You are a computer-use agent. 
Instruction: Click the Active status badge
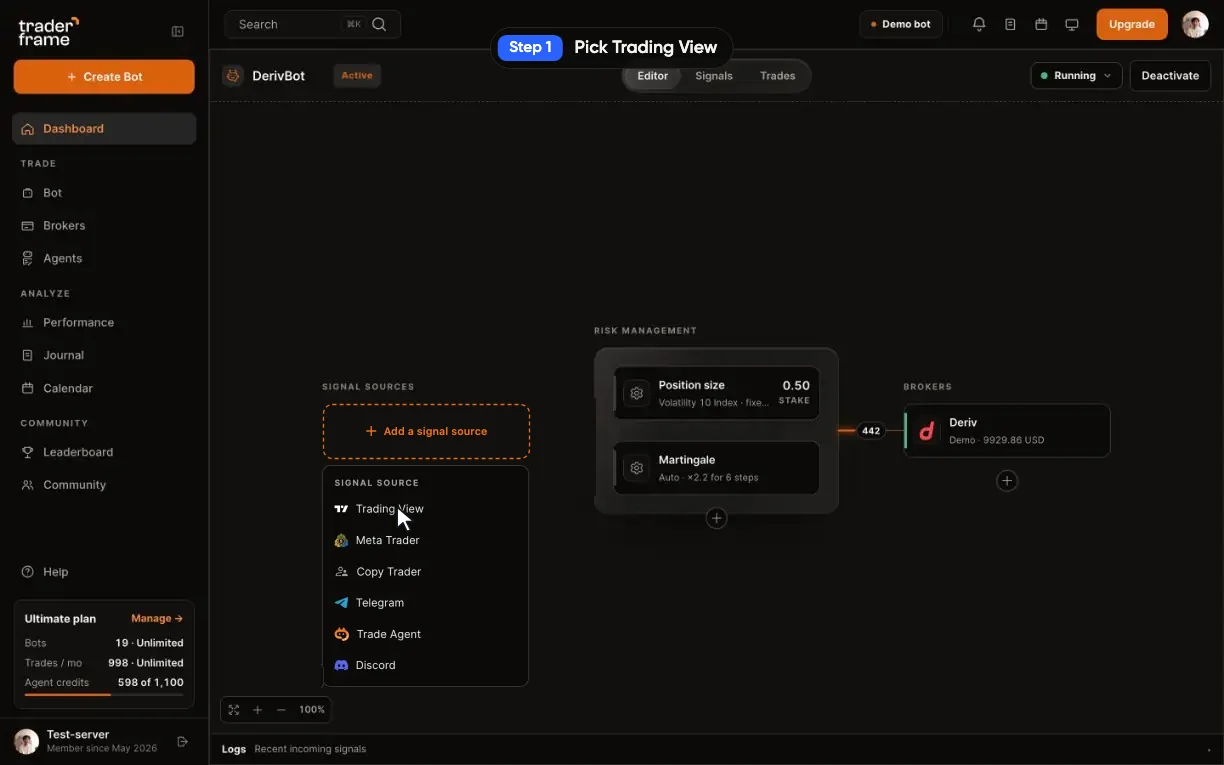(x=357, y=76)
